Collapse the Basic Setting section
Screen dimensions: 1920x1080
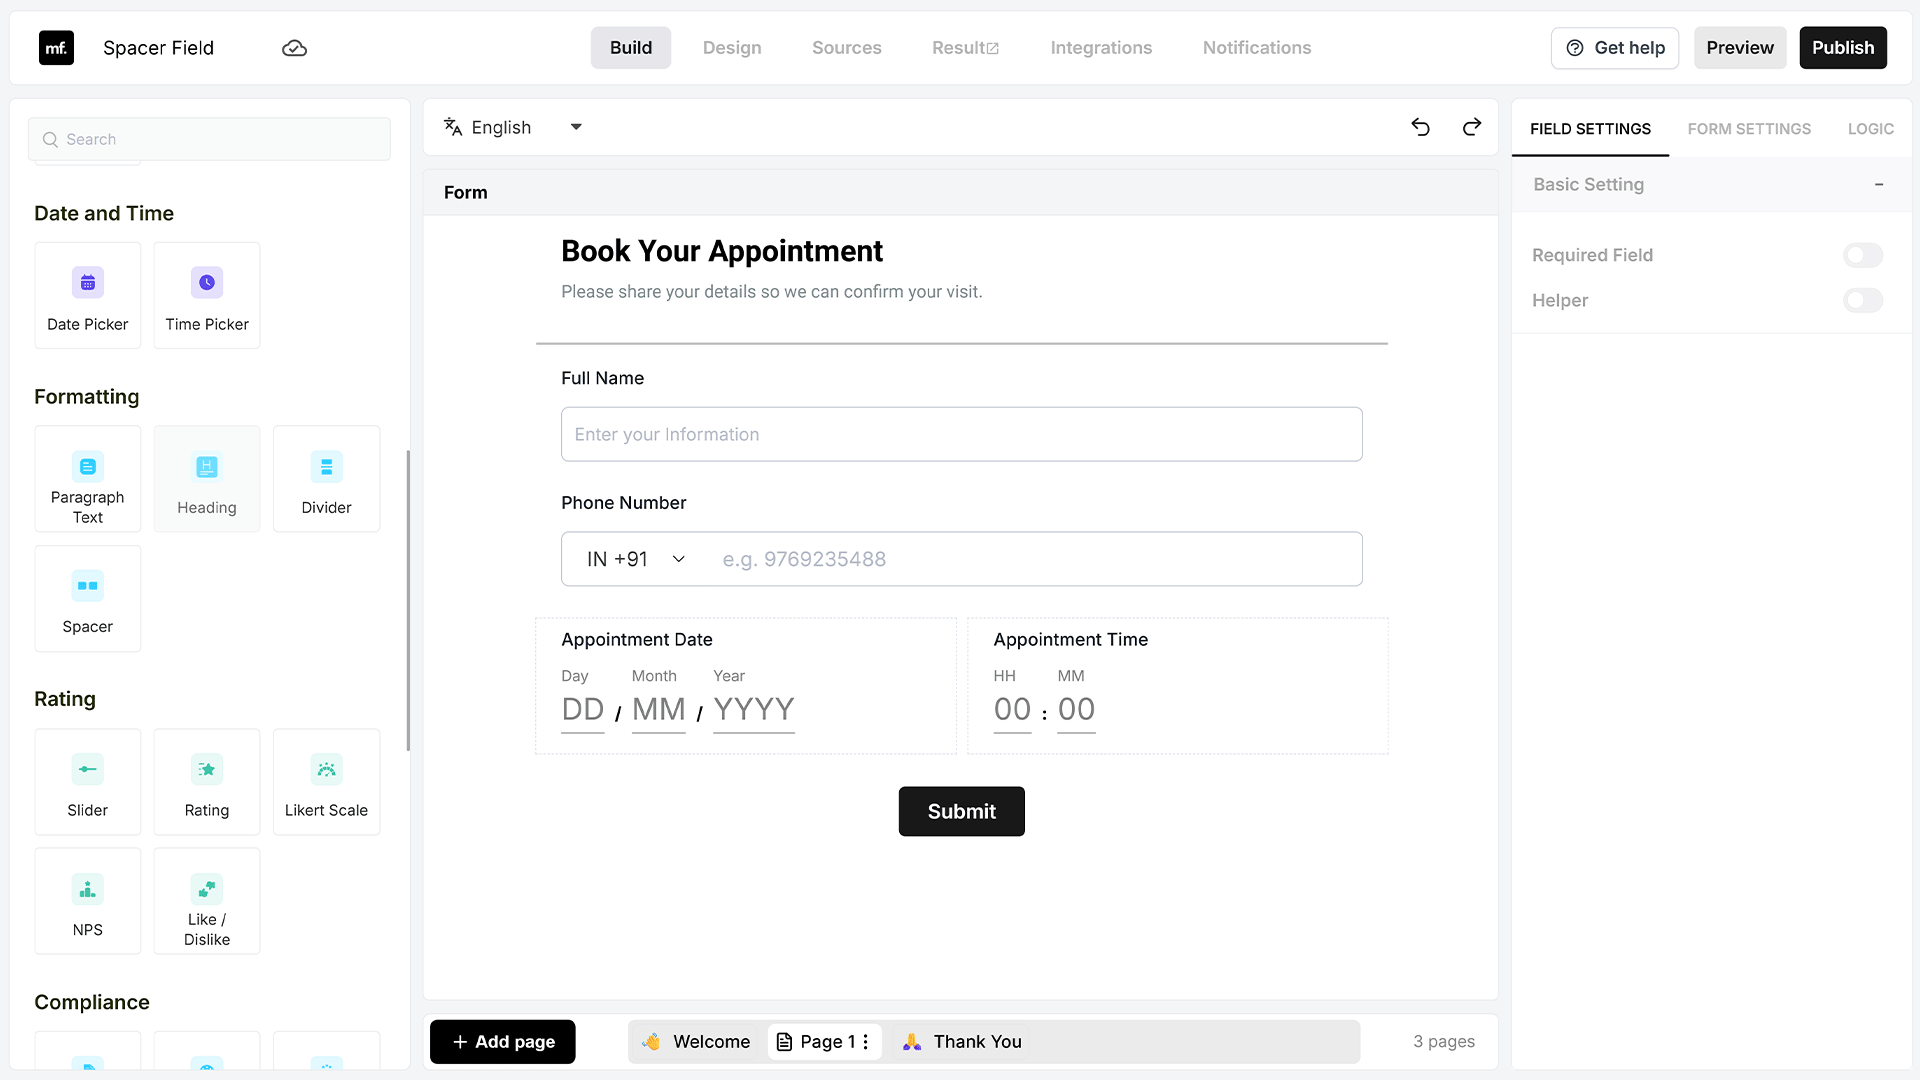pyautogui.click(x=1879, y=184)
